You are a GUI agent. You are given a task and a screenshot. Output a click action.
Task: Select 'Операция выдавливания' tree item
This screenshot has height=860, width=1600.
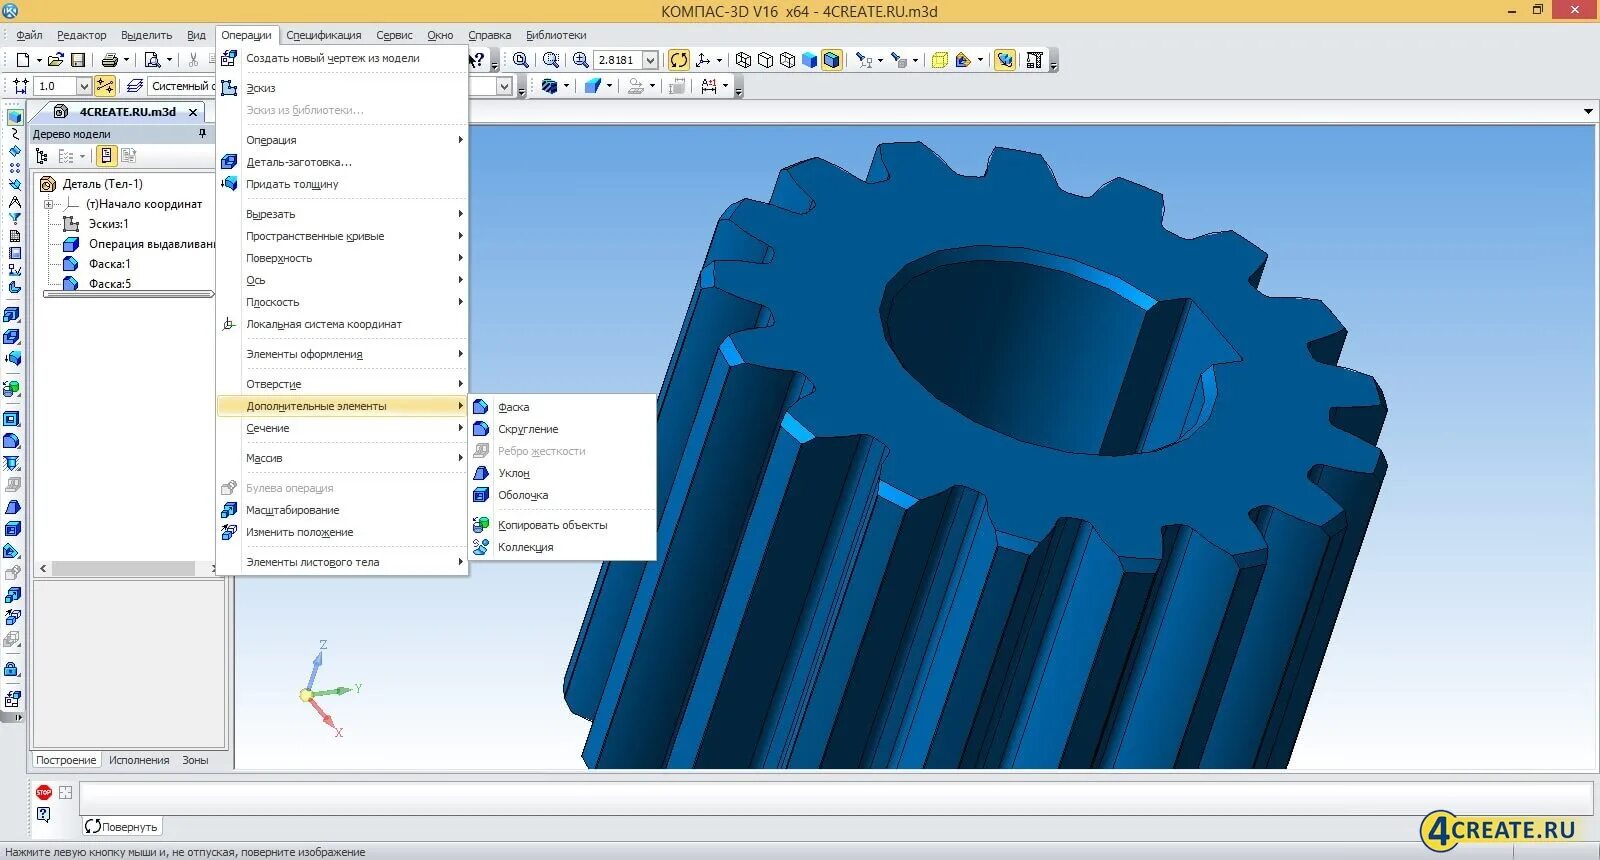point(151,244)
